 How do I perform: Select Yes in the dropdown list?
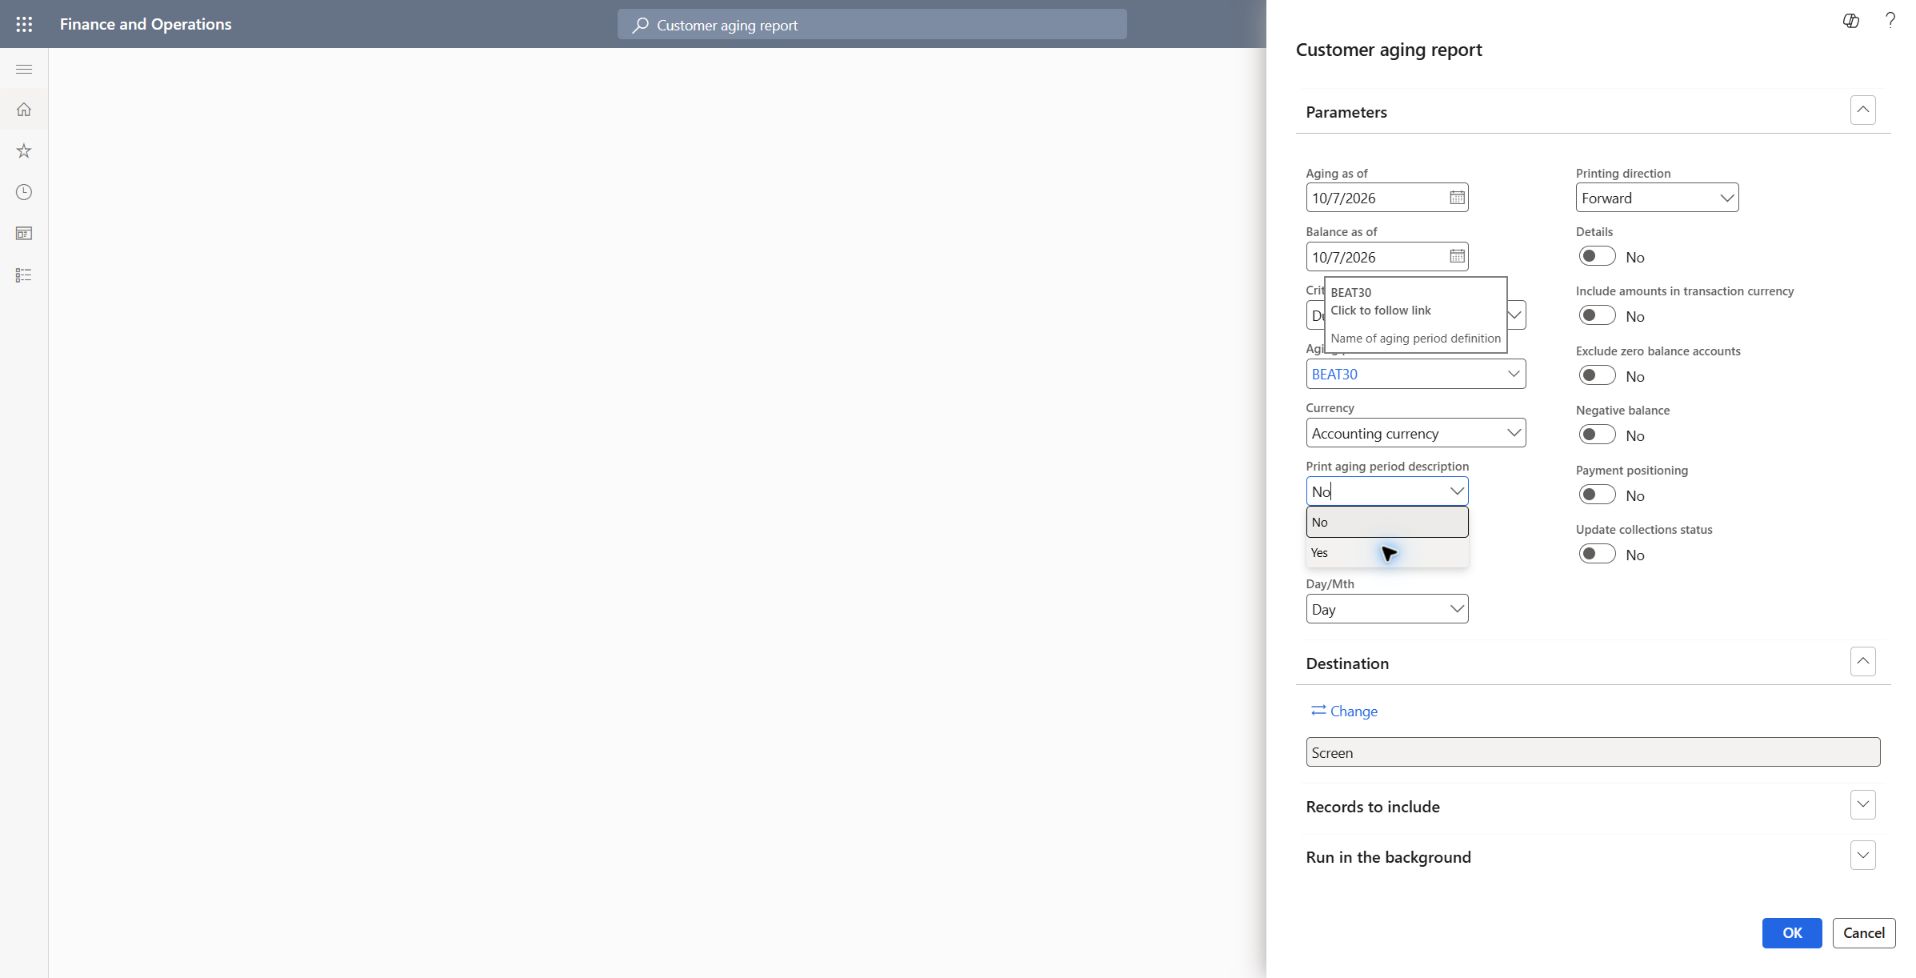pyautogui.click(x=1387, y=553)
